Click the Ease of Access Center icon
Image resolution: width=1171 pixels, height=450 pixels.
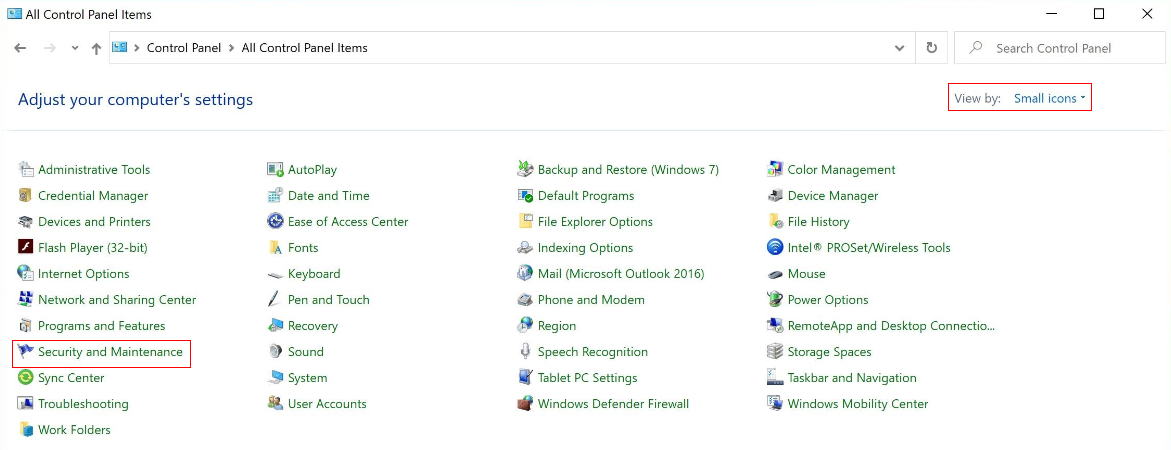point(275,222)
